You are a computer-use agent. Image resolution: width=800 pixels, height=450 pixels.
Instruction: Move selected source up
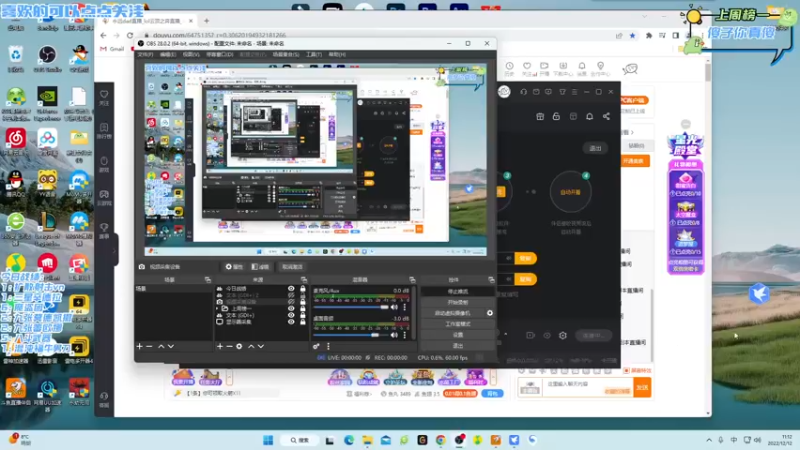(x=251, y=346)
